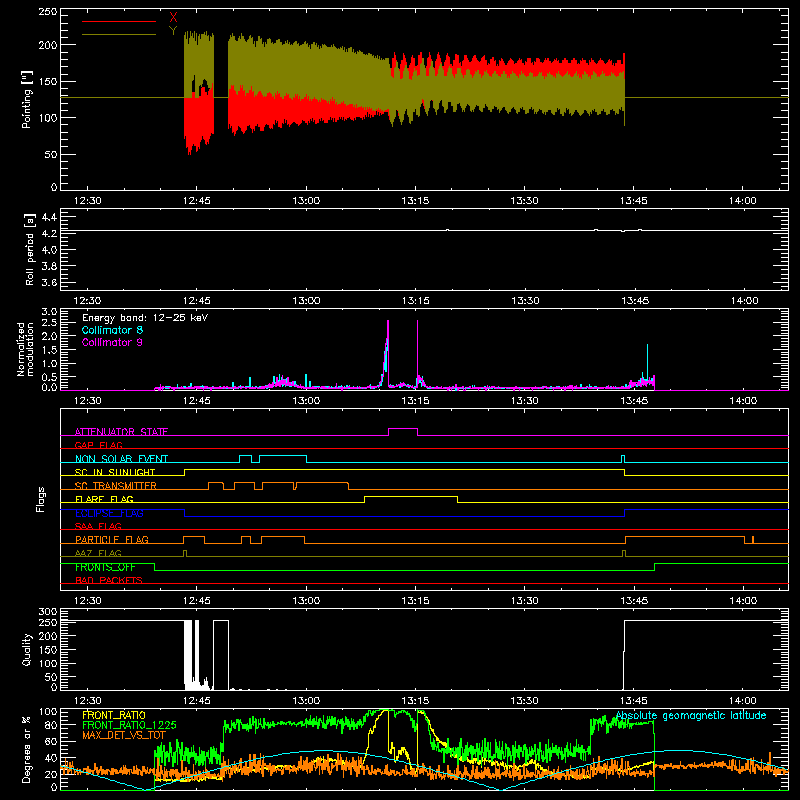Click the 4.0 tick on Roll period axis
The width and height of the screenshot is (800, 800).
click(49, 250)
